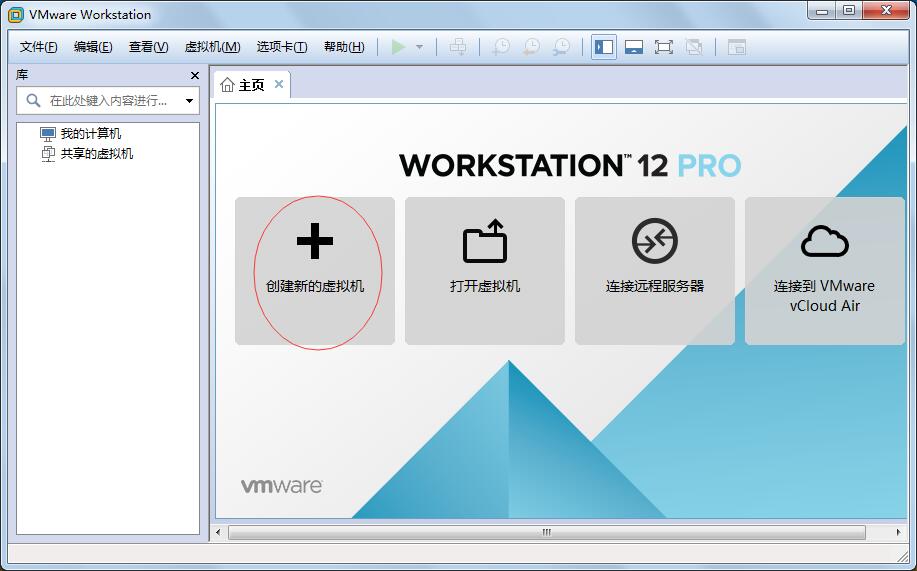Maximize the VMware Workstation window

click(x=849, y=11)
